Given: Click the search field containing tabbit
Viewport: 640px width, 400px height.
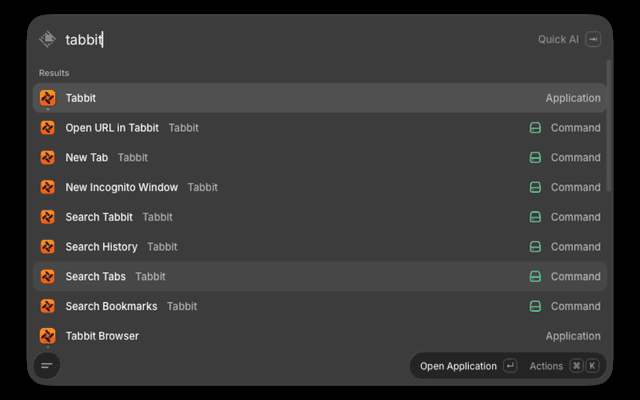Looking at the screenshot, I should [298, 40].
